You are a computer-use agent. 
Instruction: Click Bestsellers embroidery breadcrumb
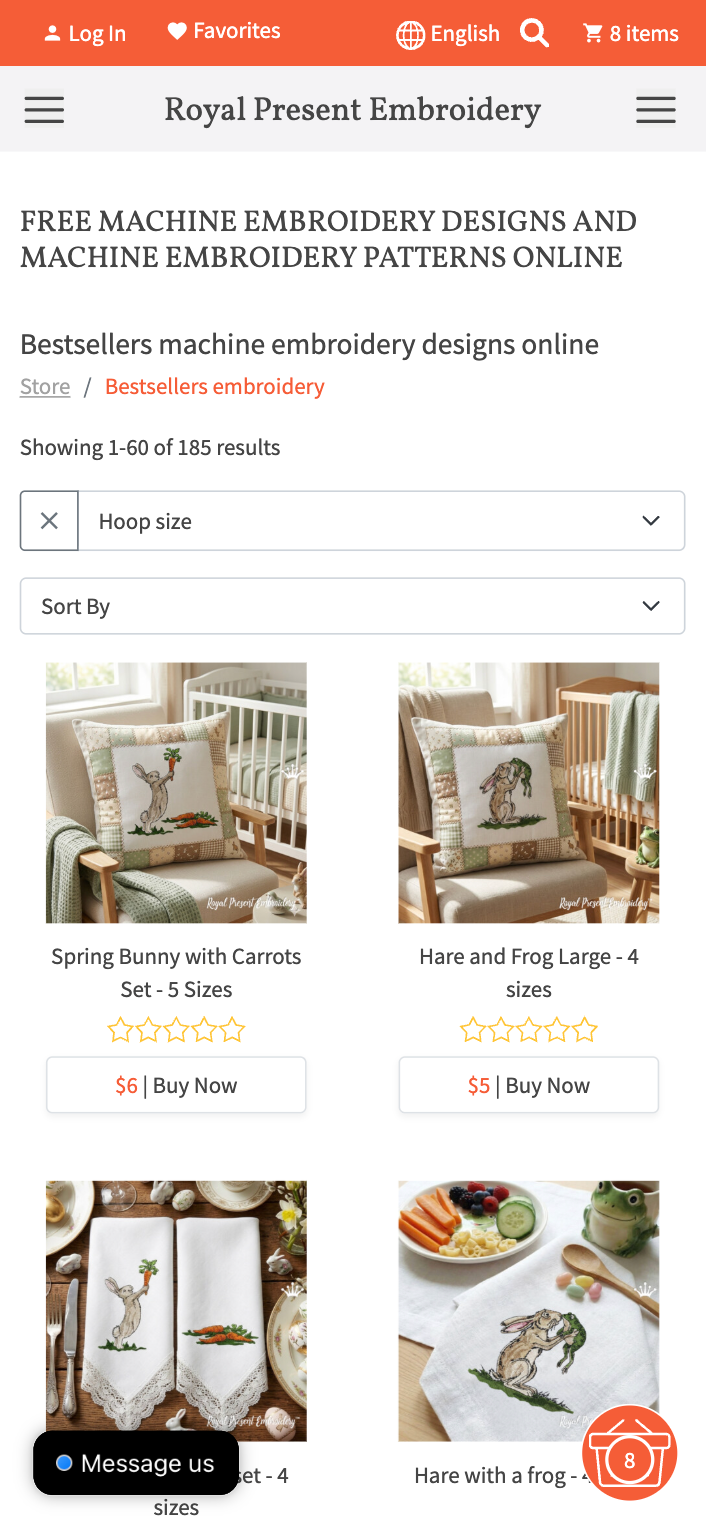click(214, 387)
